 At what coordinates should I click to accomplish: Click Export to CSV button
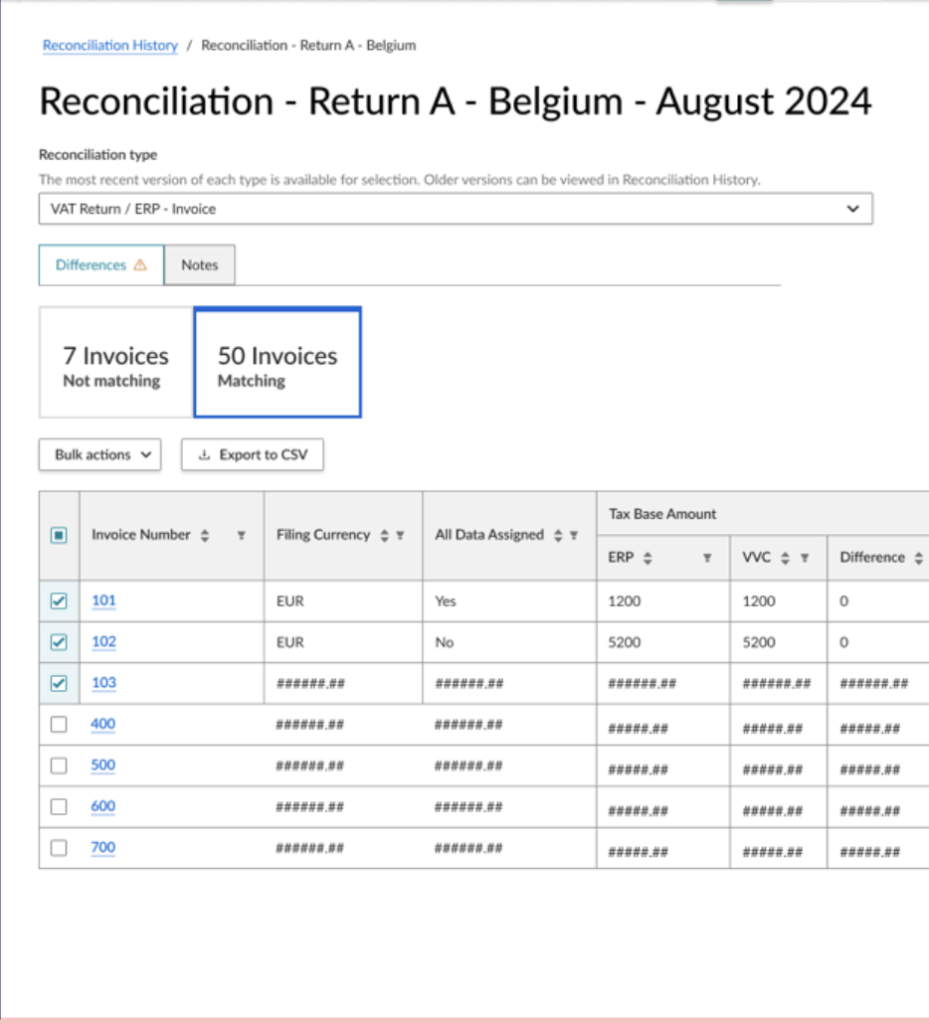(x=253, y=455)
